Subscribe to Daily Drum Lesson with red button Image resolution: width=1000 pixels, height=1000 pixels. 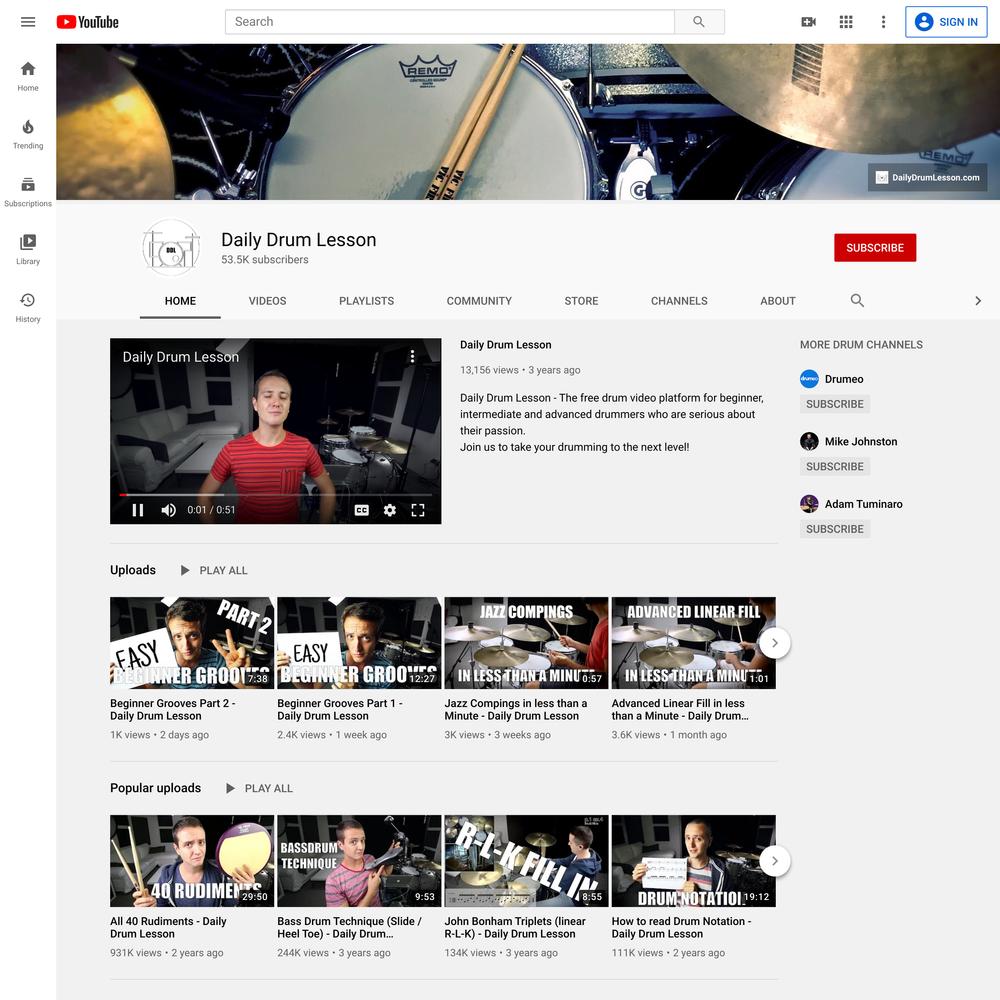pos(875,247)
